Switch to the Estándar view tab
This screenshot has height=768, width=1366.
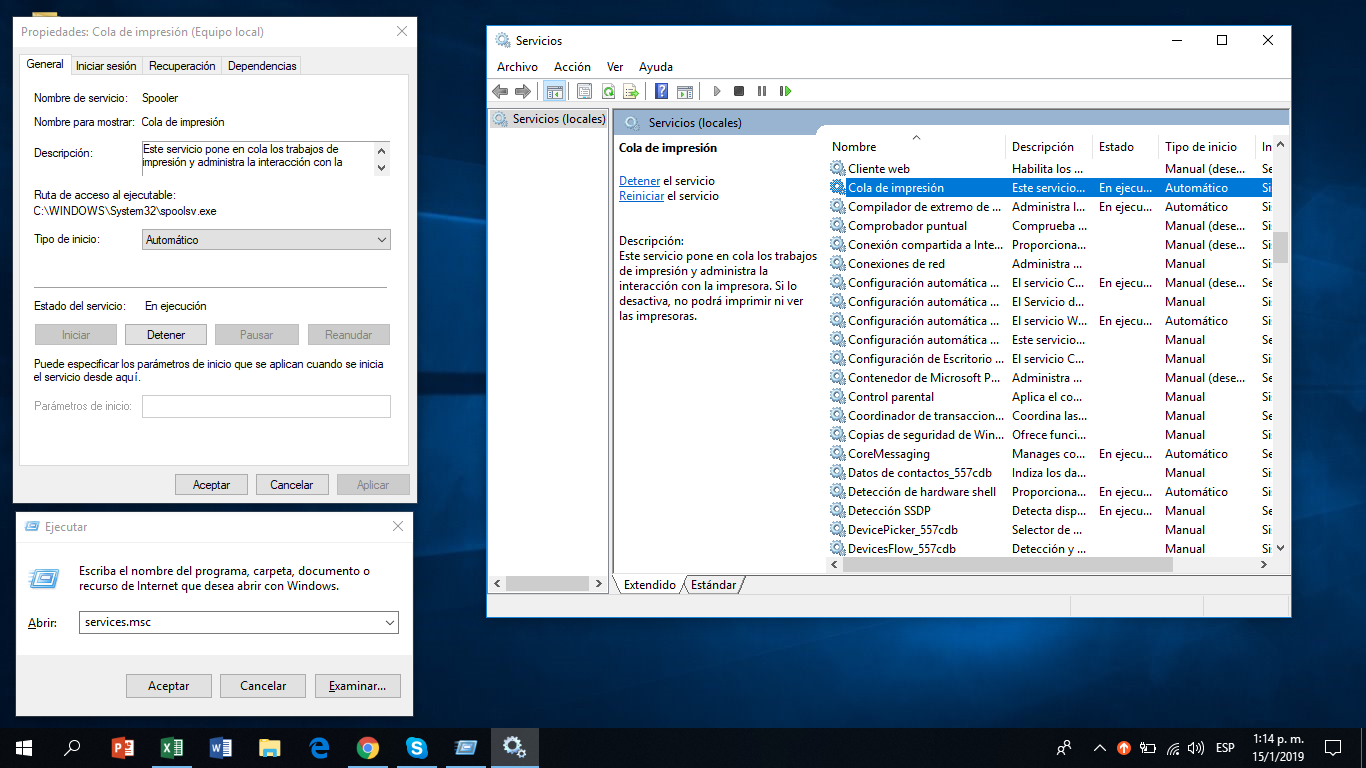713,585
